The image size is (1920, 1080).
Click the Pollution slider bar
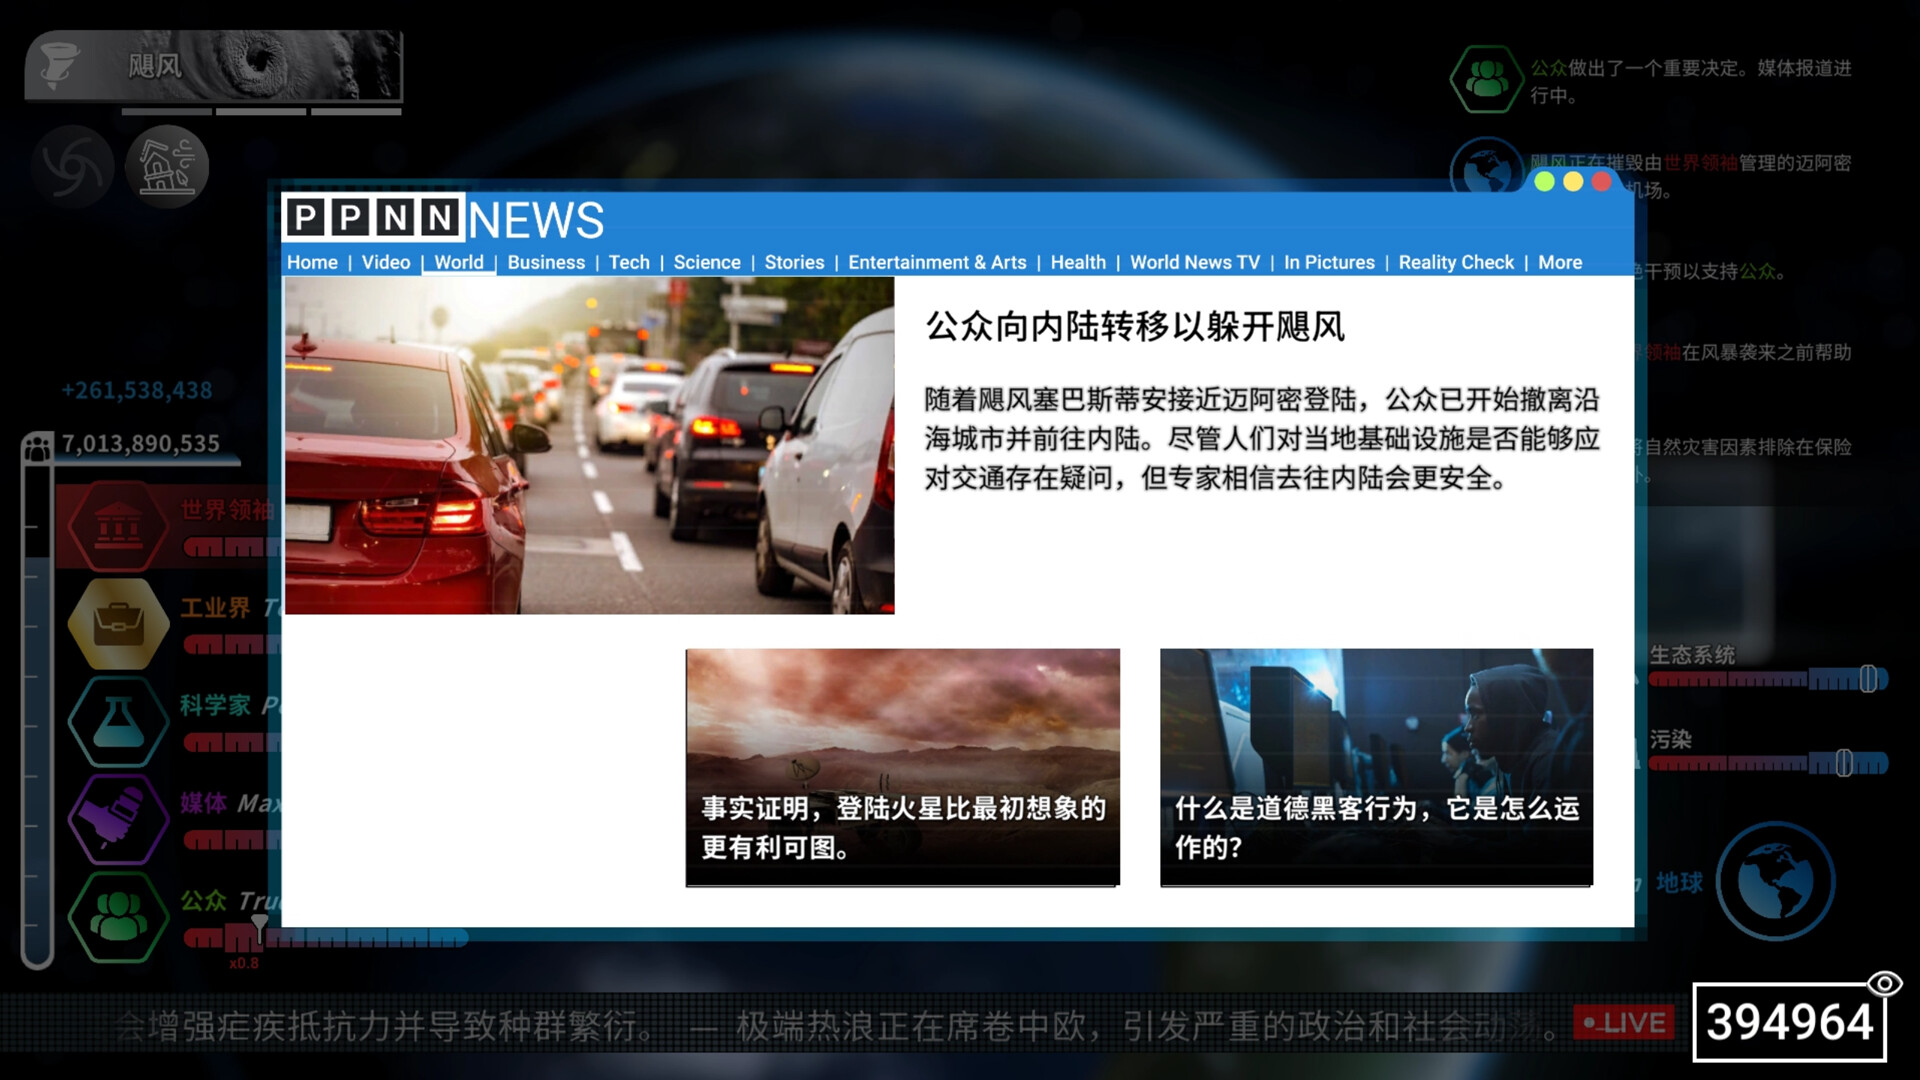click(x=1767, y=764)
